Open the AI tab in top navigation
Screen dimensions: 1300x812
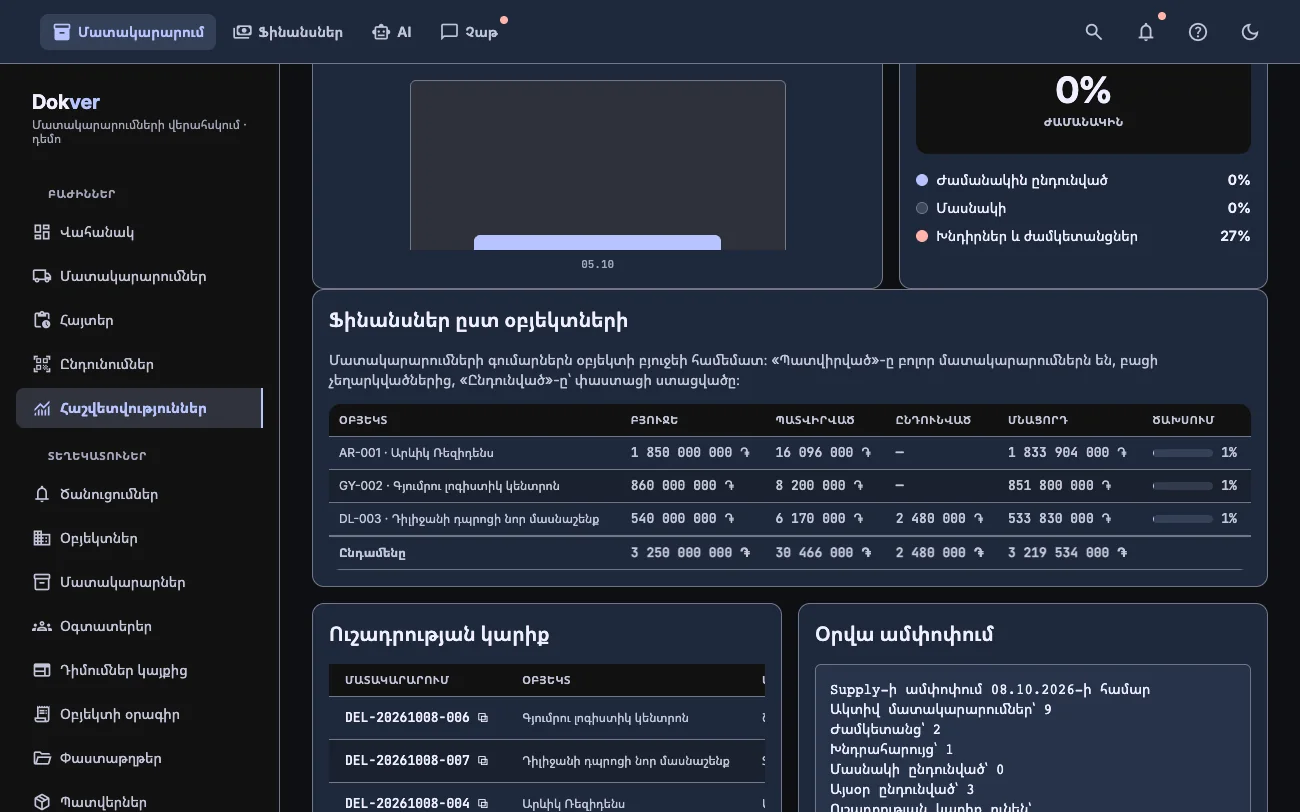click(391, 32)
